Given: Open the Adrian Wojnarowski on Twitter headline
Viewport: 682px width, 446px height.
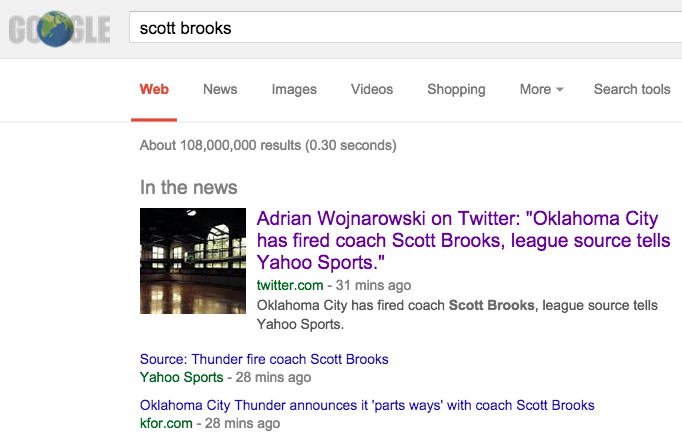Looking at the screenshot, I should [x=463, y=240].
